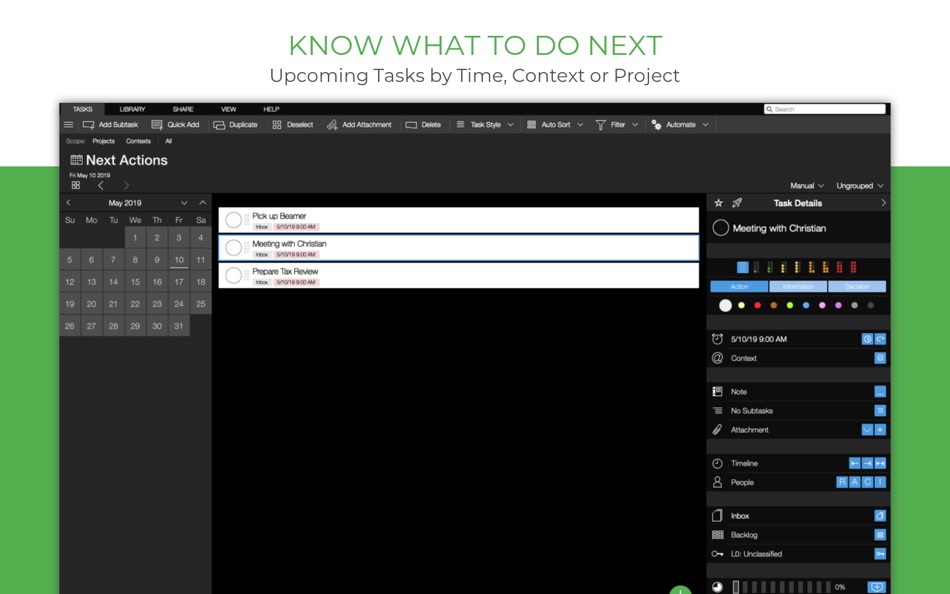Screen dimensions: 950x594
Task: Mark Meeting with Christian complete in list
Action: click(x=233, y=248)
